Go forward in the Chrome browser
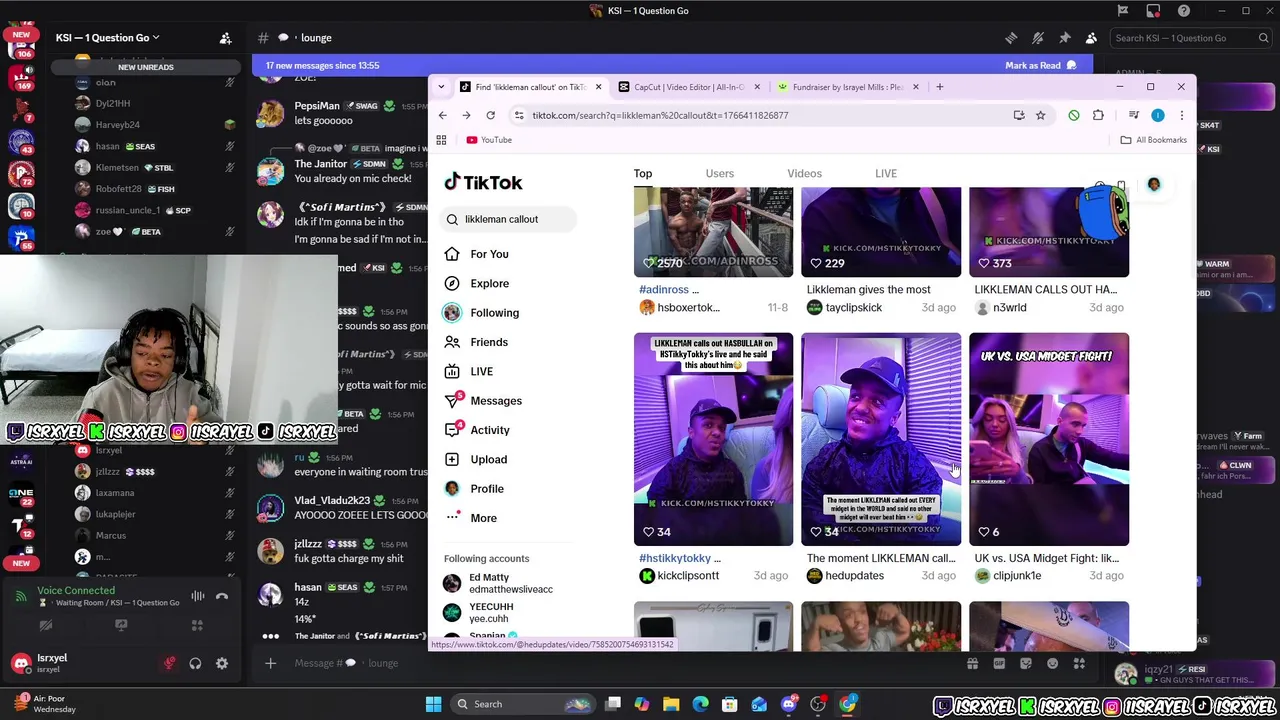The image size is (1280, 720). tap(466, 115)
